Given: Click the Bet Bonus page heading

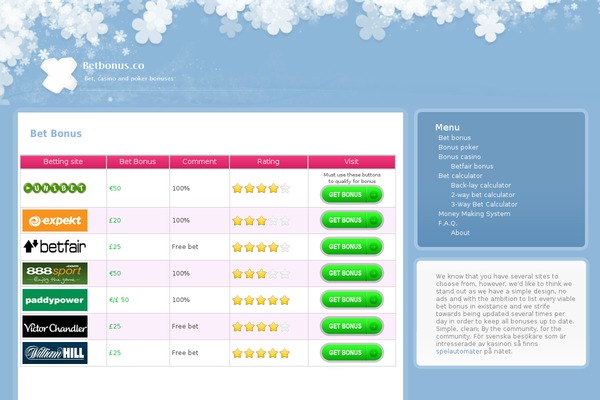Looking at the screenshot, I should pyautogui.click(x=56, y=134).
